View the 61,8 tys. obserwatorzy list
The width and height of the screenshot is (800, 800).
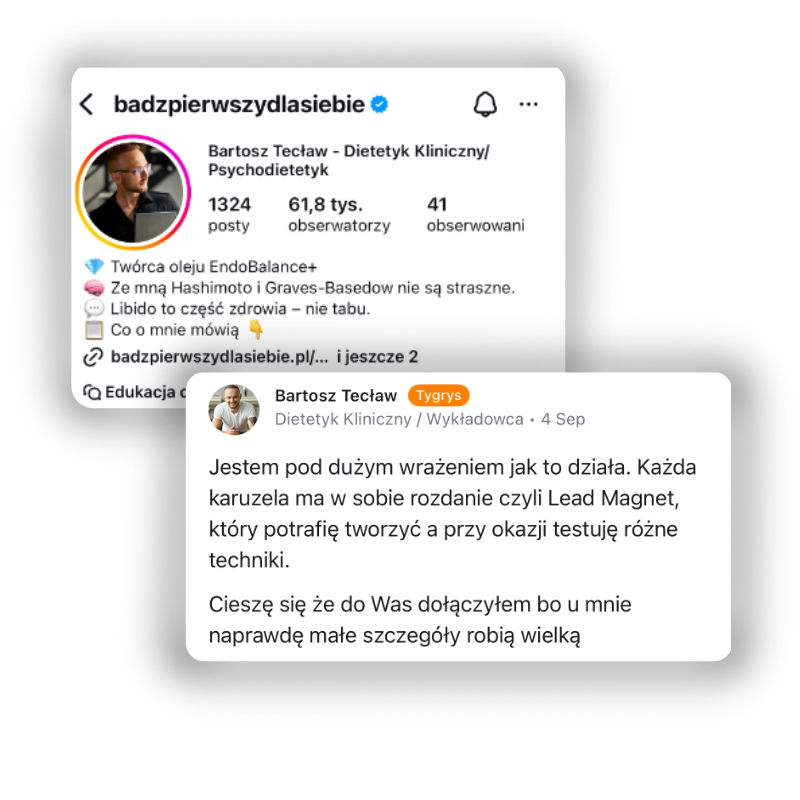pos(339,214)
